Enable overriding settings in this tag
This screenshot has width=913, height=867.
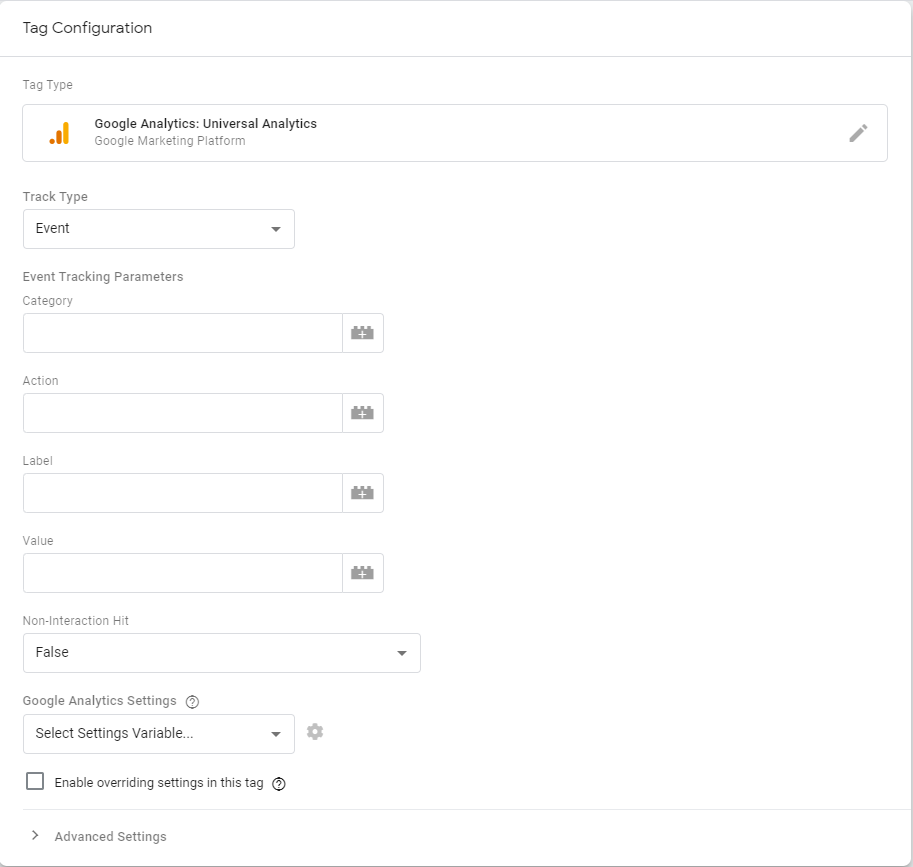35,781
